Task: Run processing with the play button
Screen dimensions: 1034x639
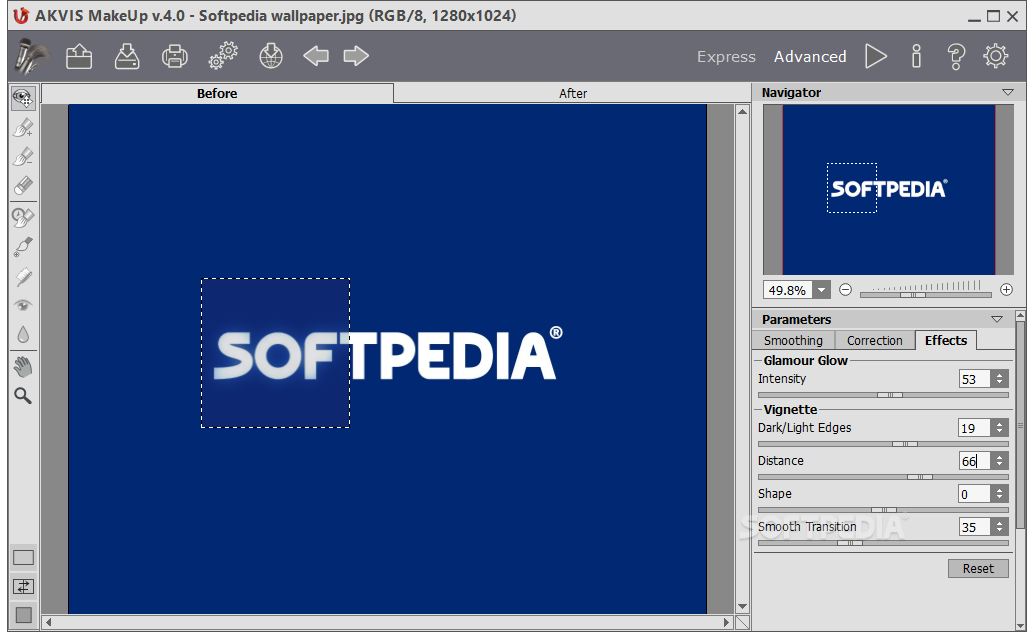Action: 876,57
